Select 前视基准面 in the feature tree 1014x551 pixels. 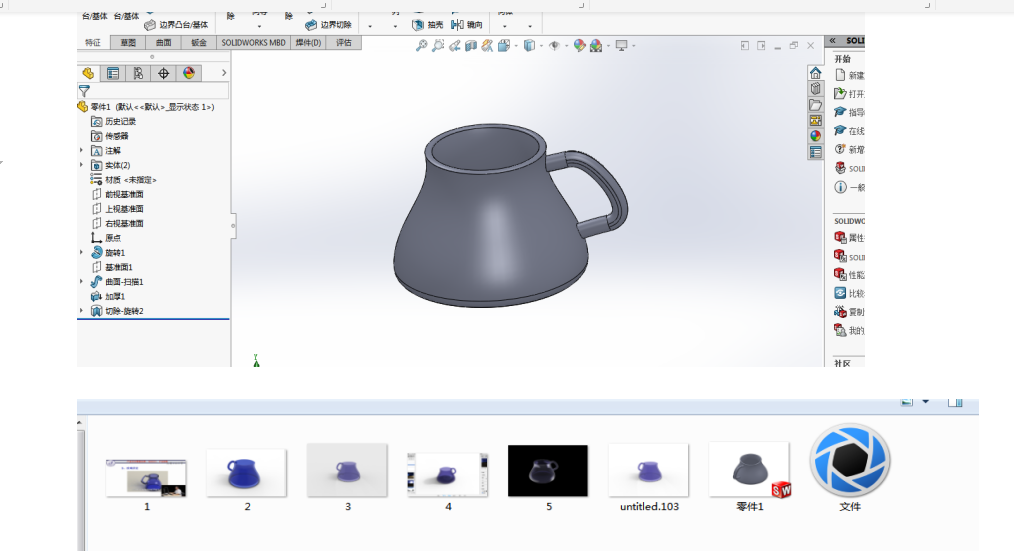point(124,194)
